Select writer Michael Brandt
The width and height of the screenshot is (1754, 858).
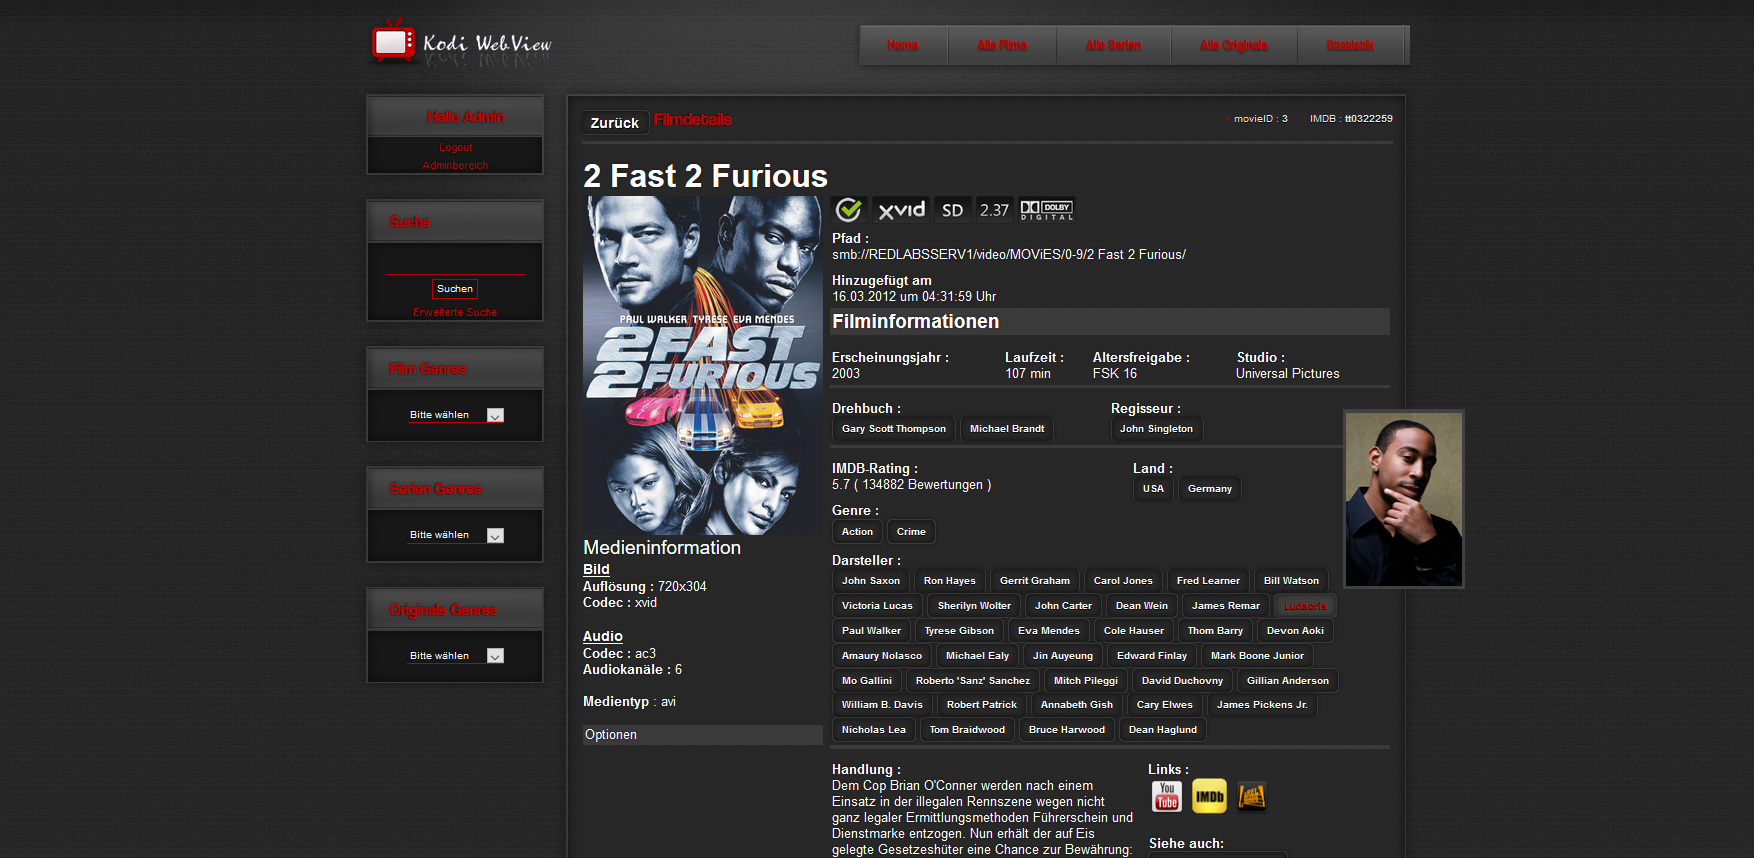(1007, 429)
